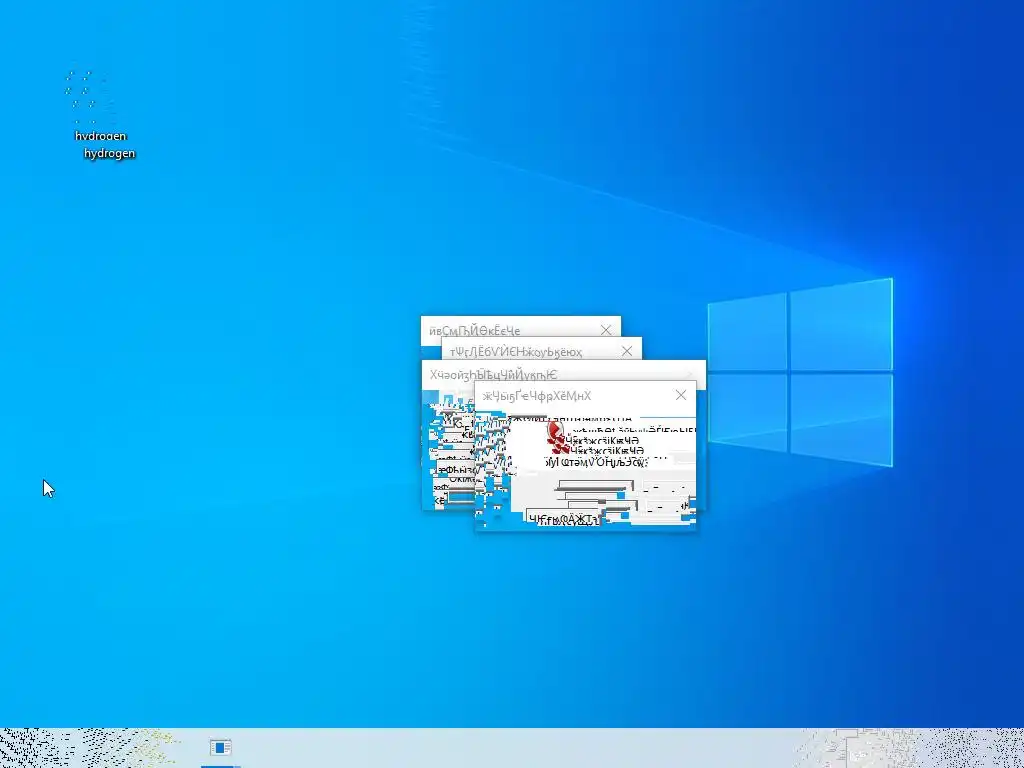Image resolution: width=1024 pixels, height=768 pixels.
Task: Click the running app button in the taskbar
Action: 221,748
